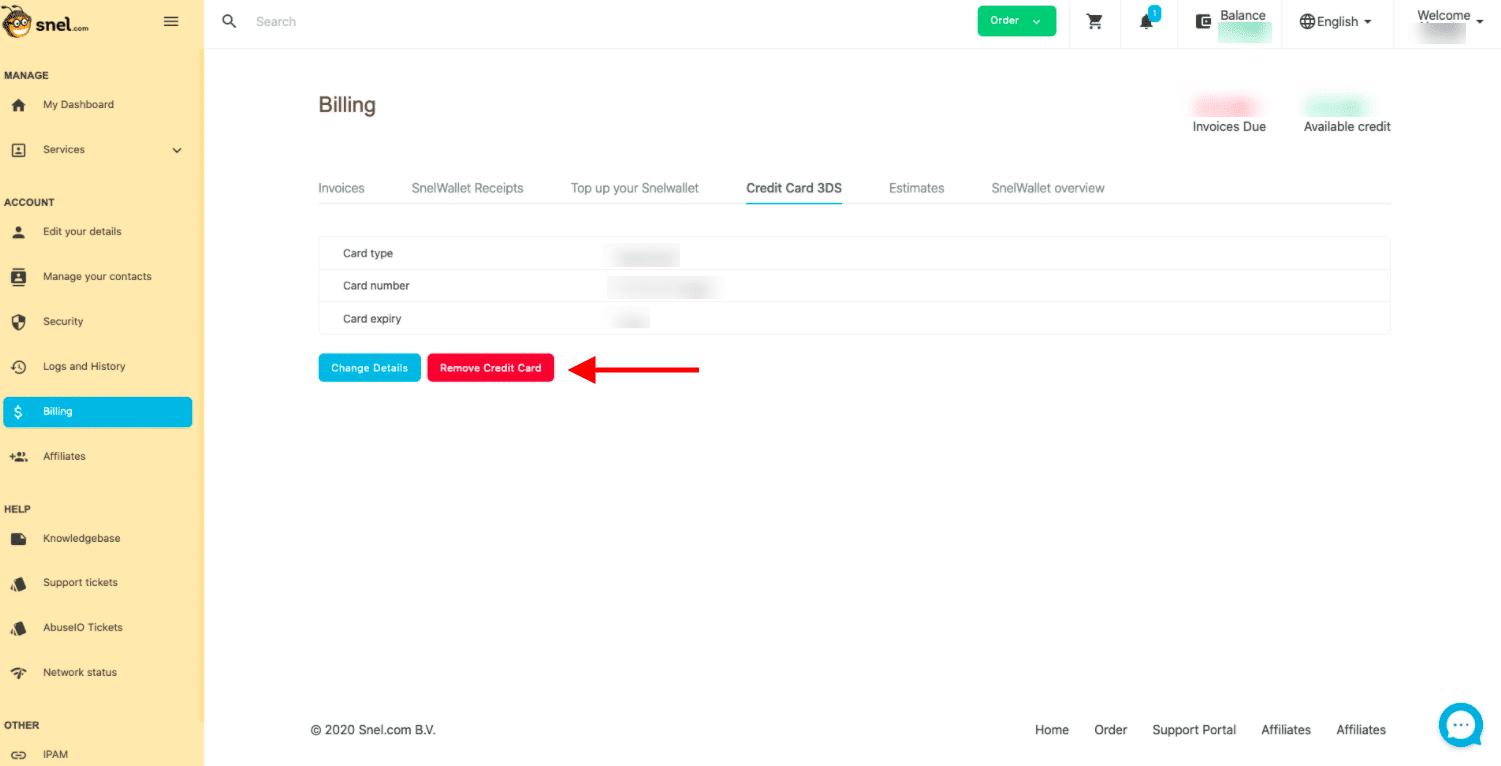Screen dimensions: 1501x766
Task: Click the Card expiry row label
Action: 372,319
